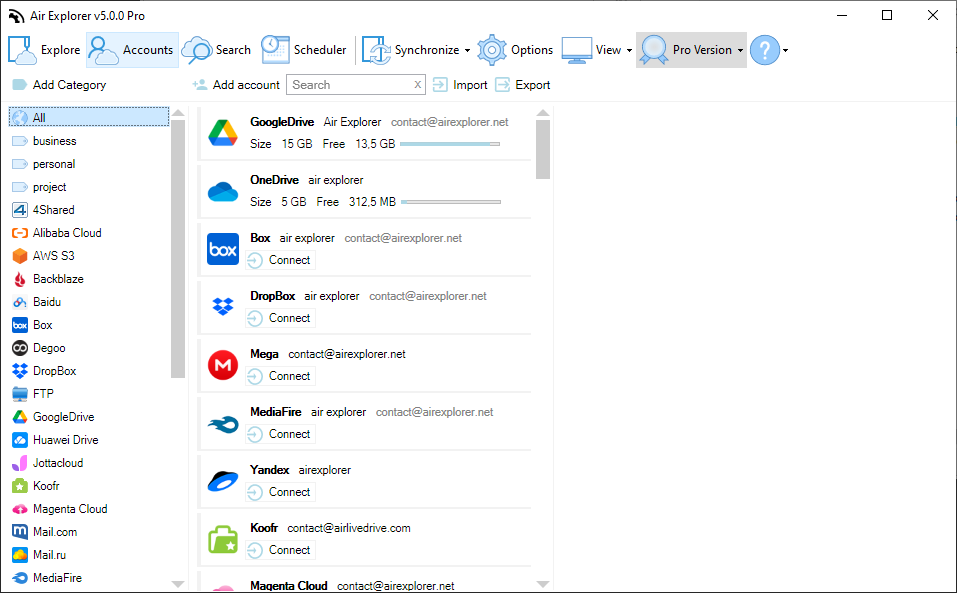Click the Mail.com icon
957x593 pixels.
click(20, 532)
